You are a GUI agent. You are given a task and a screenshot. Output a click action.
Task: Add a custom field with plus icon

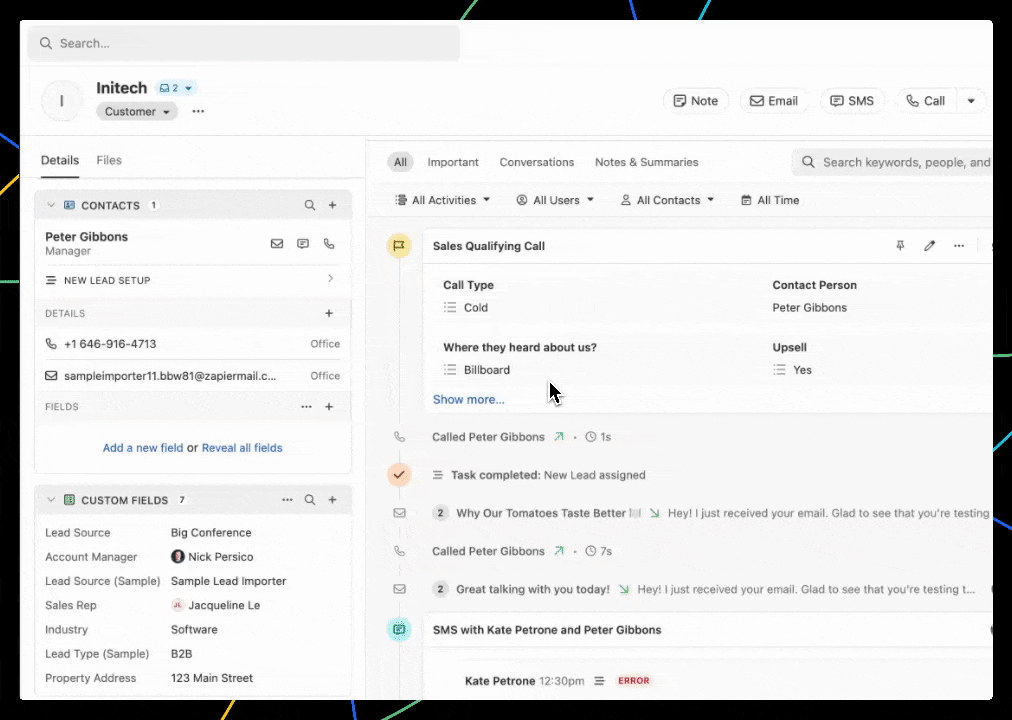click(332, 500)
